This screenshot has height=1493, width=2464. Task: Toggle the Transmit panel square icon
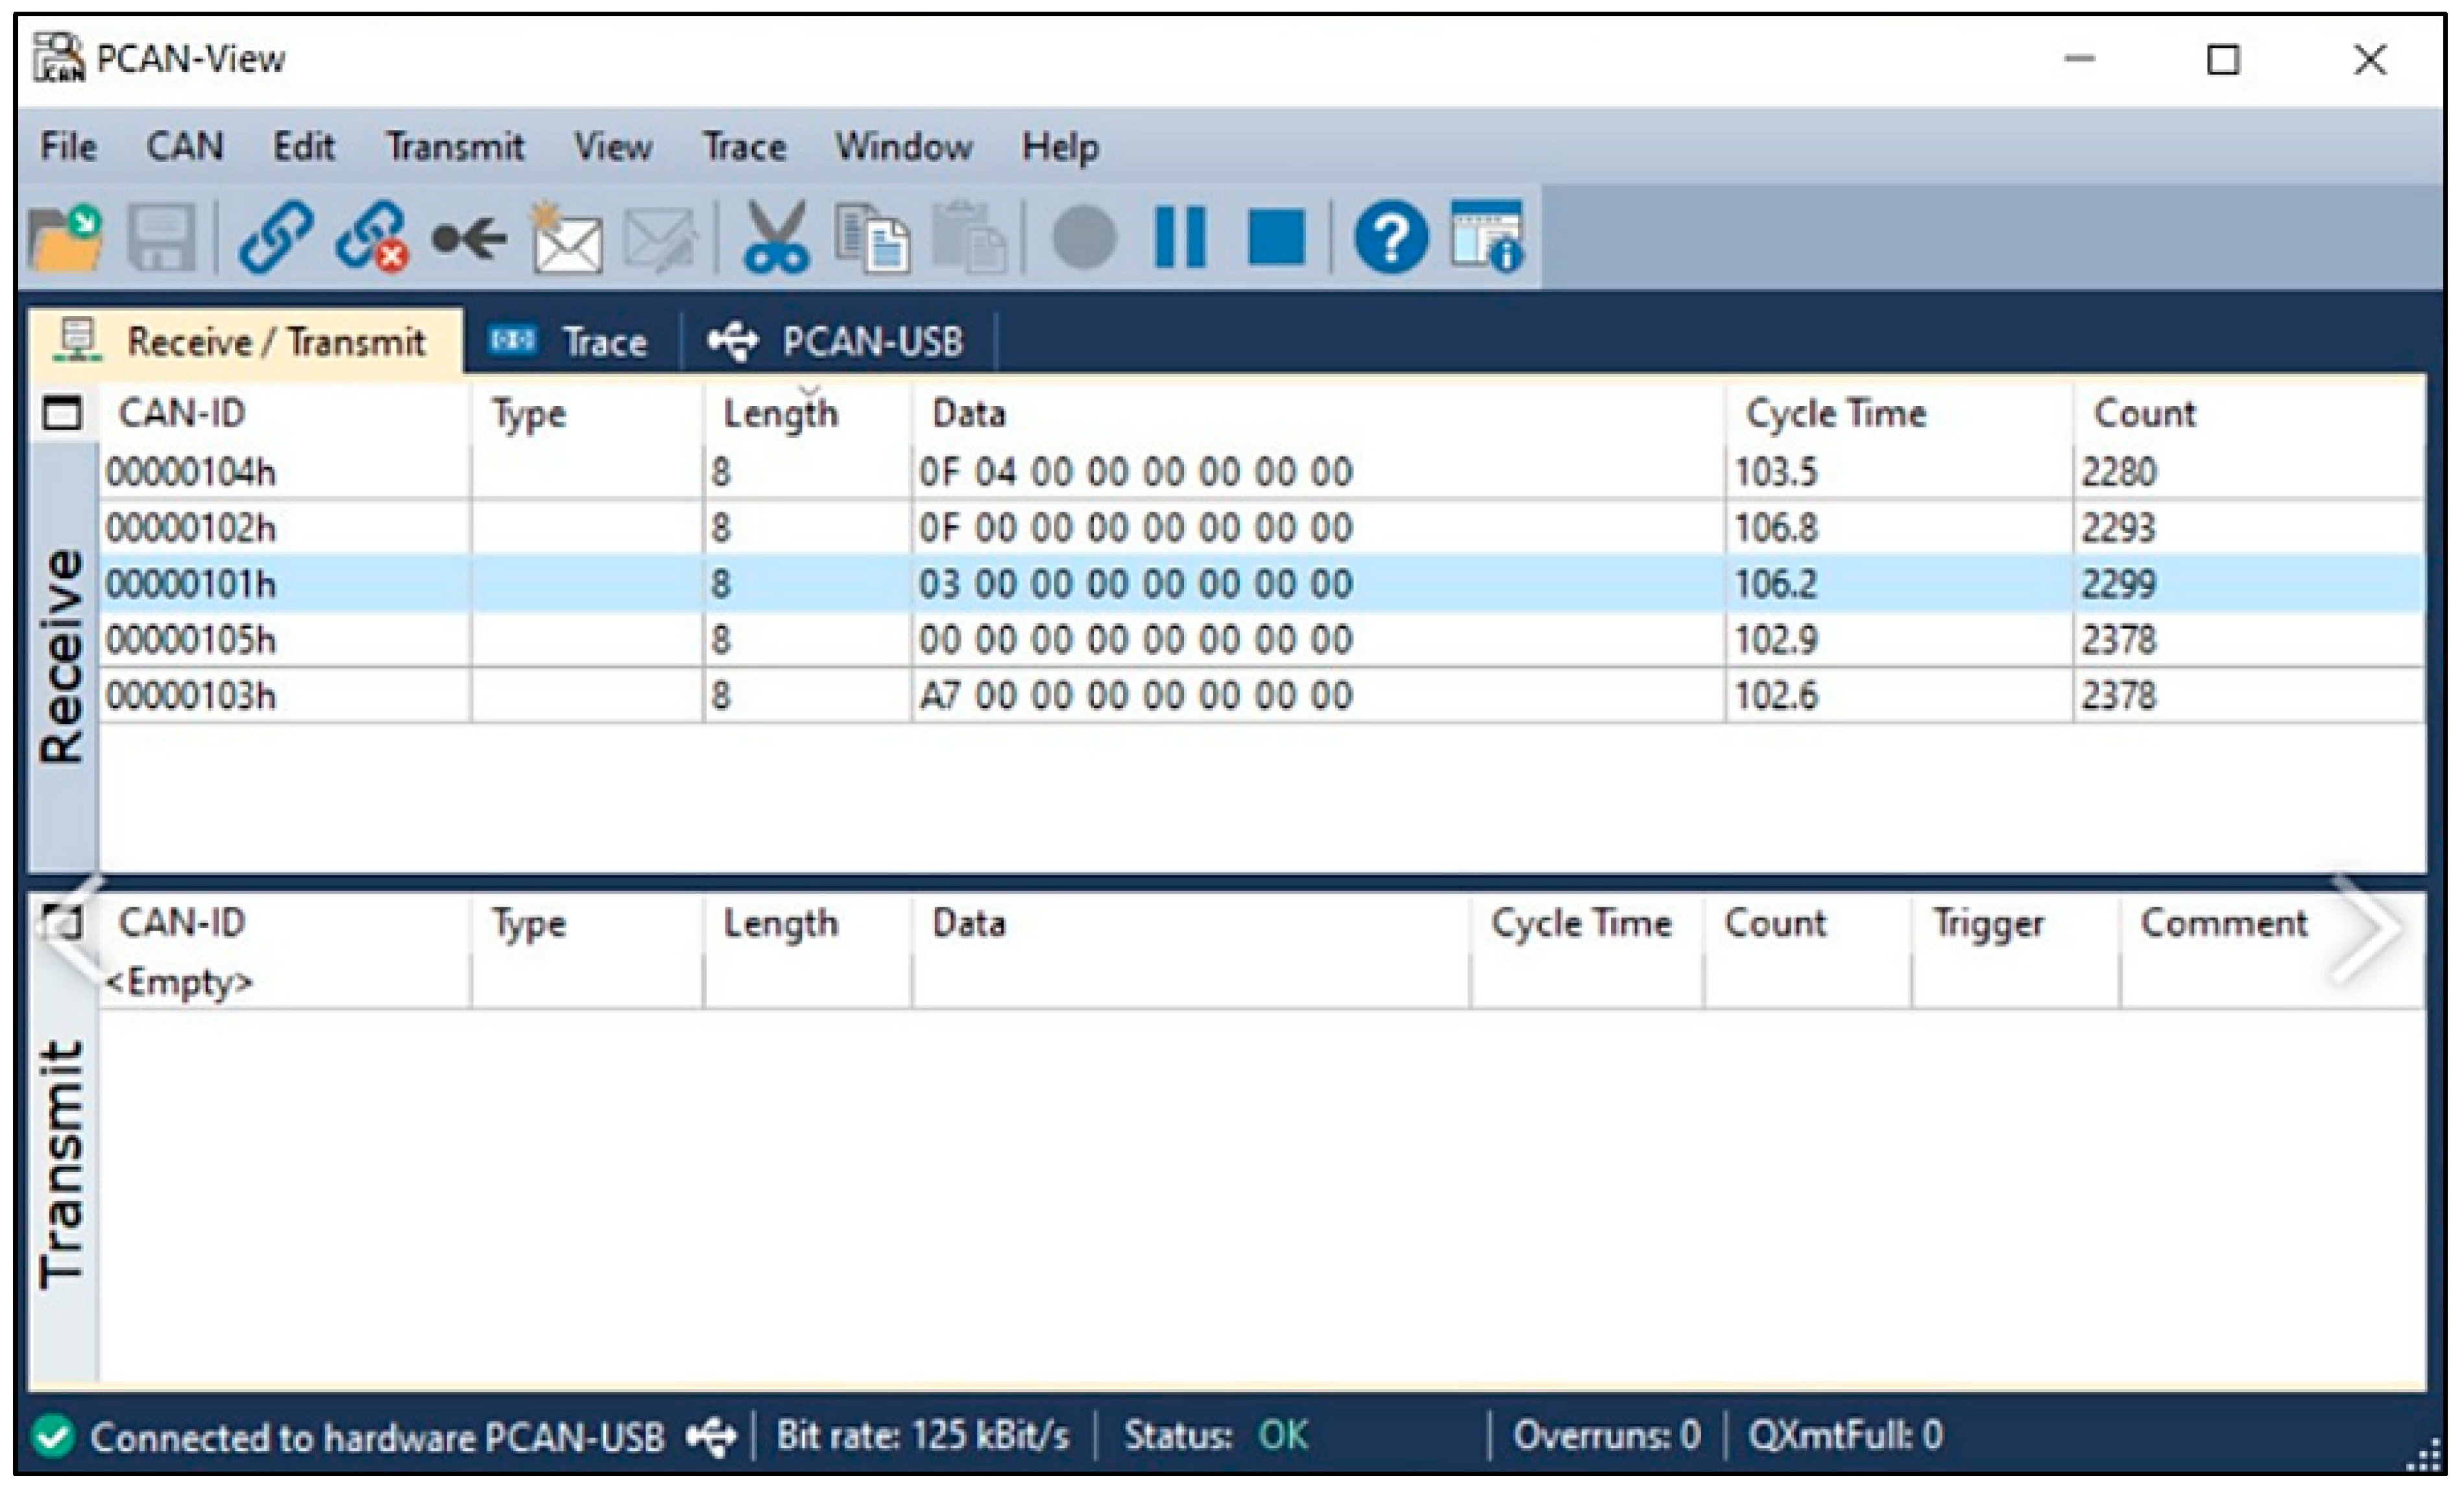(x=63, y=922)
